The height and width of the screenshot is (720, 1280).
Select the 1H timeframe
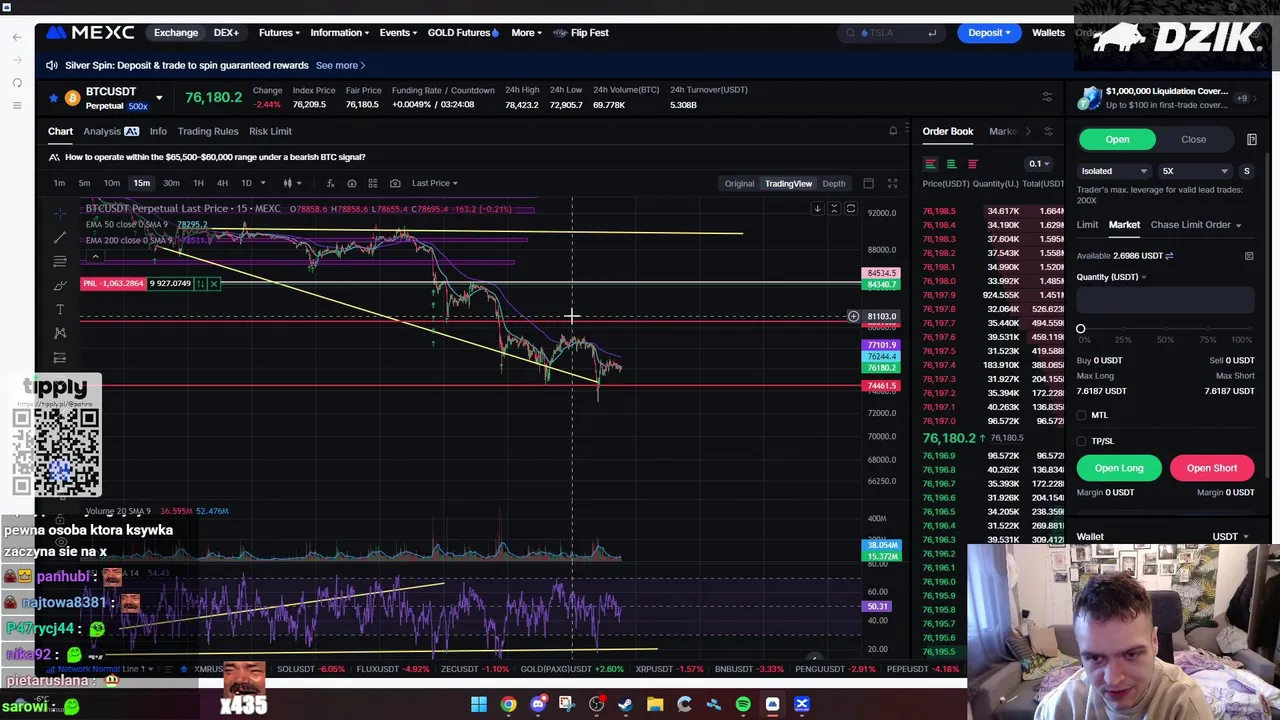coord(198,183)
